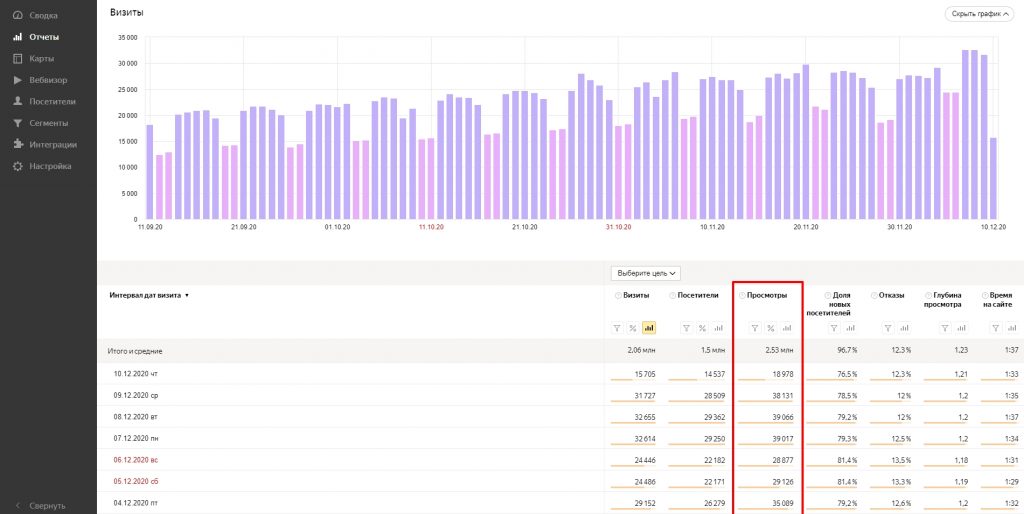The width and height of the screenshot is (1024, 514).
Task: Select the Визиты metric radio button
Action: click(x=618, y=296)
